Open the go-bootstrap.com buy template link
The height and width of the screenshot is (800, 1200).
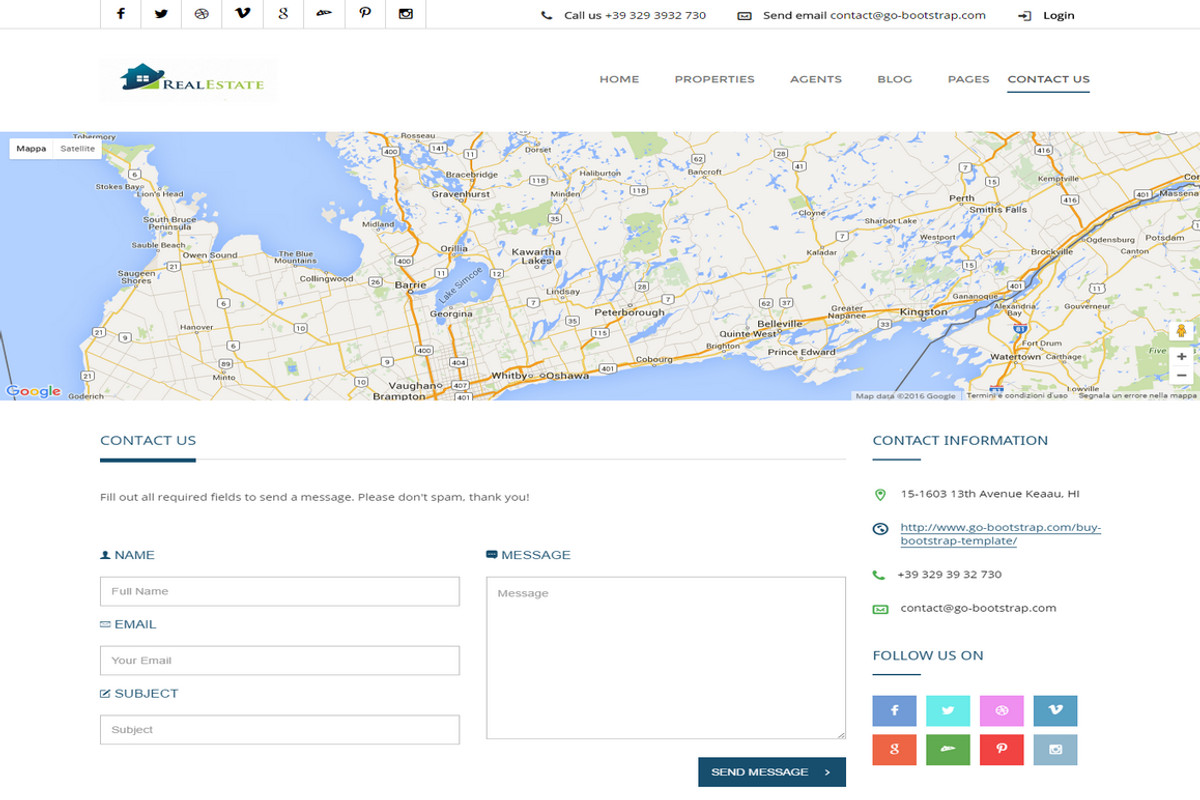tap(1000, 534)
